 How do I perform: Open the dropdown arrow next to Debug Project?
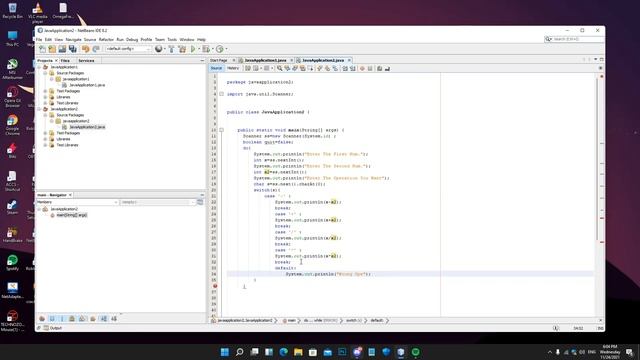coord(212,49)
